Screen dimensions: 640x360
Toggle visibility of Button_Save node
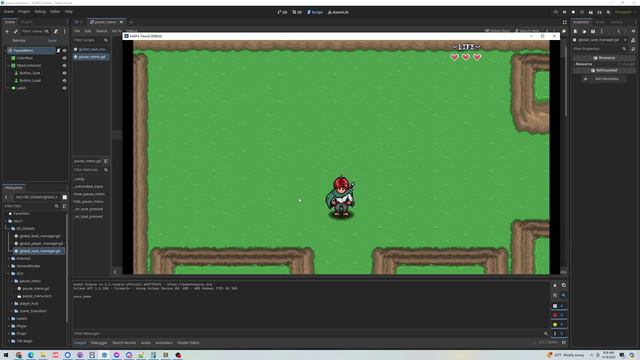64,73
